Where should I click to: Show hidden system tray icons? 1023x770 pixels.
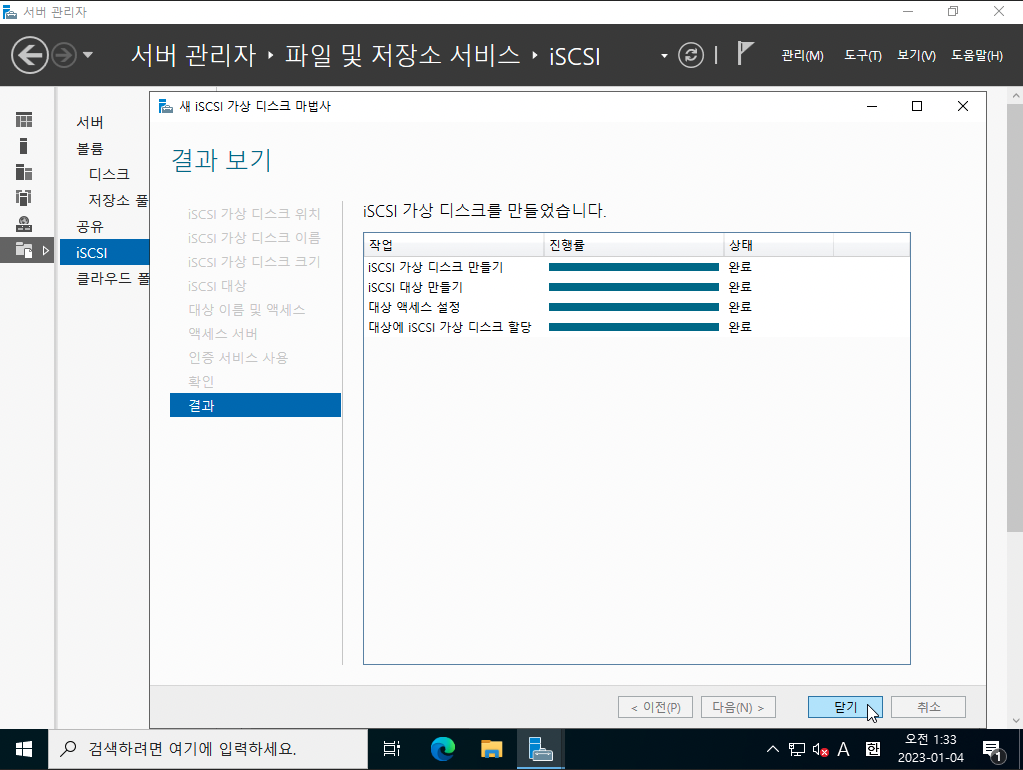772,749
